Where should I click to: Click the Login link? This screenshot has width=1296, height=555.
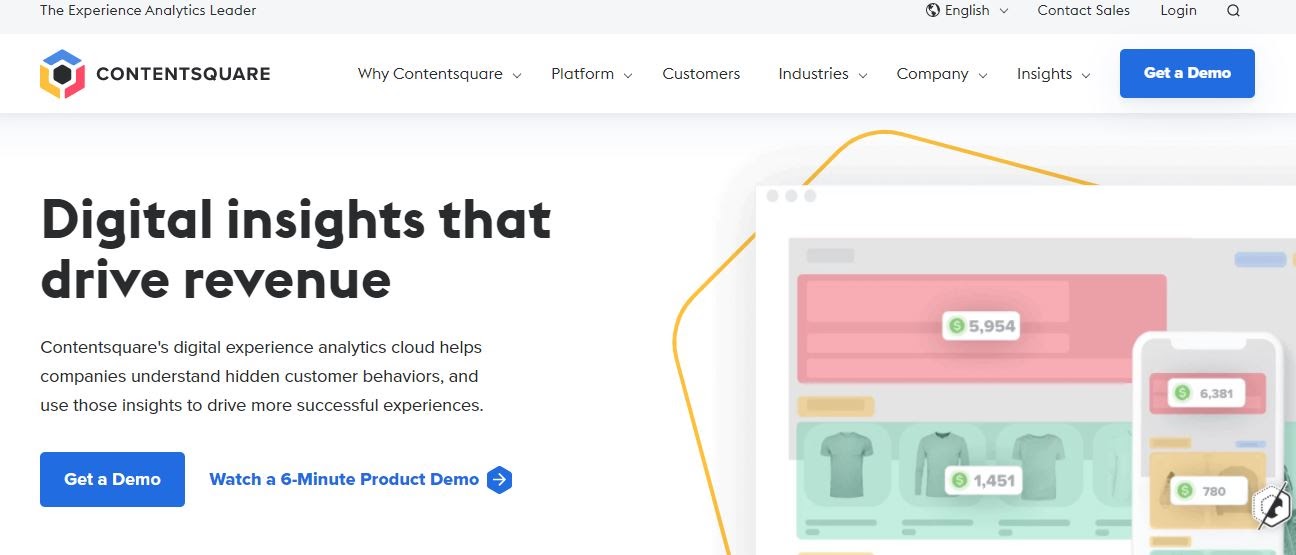click(1178, 10)
